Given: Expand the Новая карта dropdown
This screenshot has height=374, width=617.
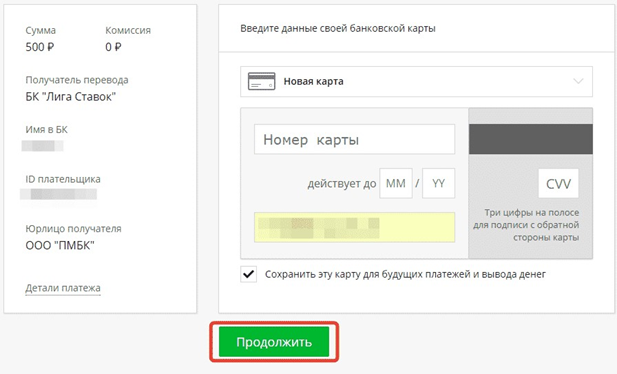Looking at the screenshot, I should 416,81.
